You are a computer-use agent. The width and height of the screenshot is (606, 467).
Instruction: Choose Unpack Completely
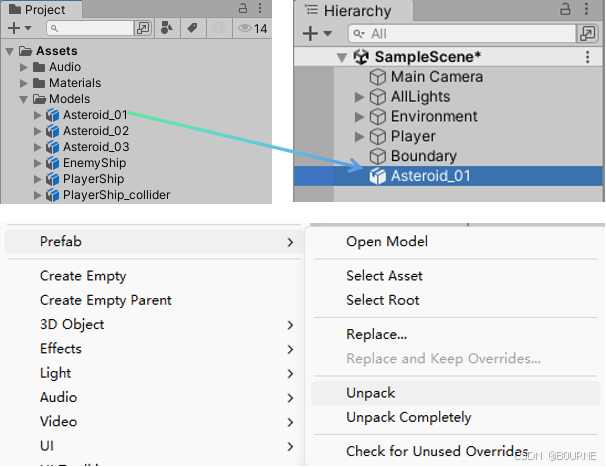[x=409, y=418]
